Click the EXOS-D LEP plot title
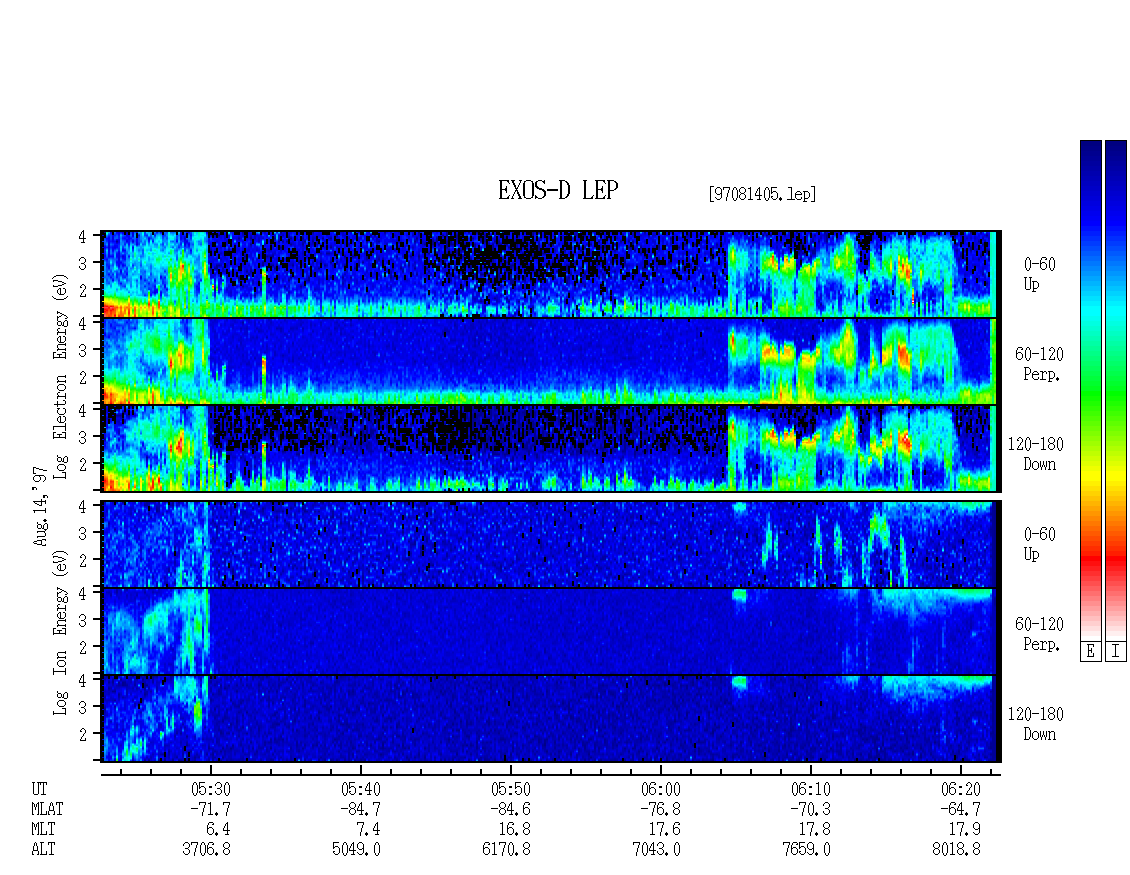 click(558, 190)
